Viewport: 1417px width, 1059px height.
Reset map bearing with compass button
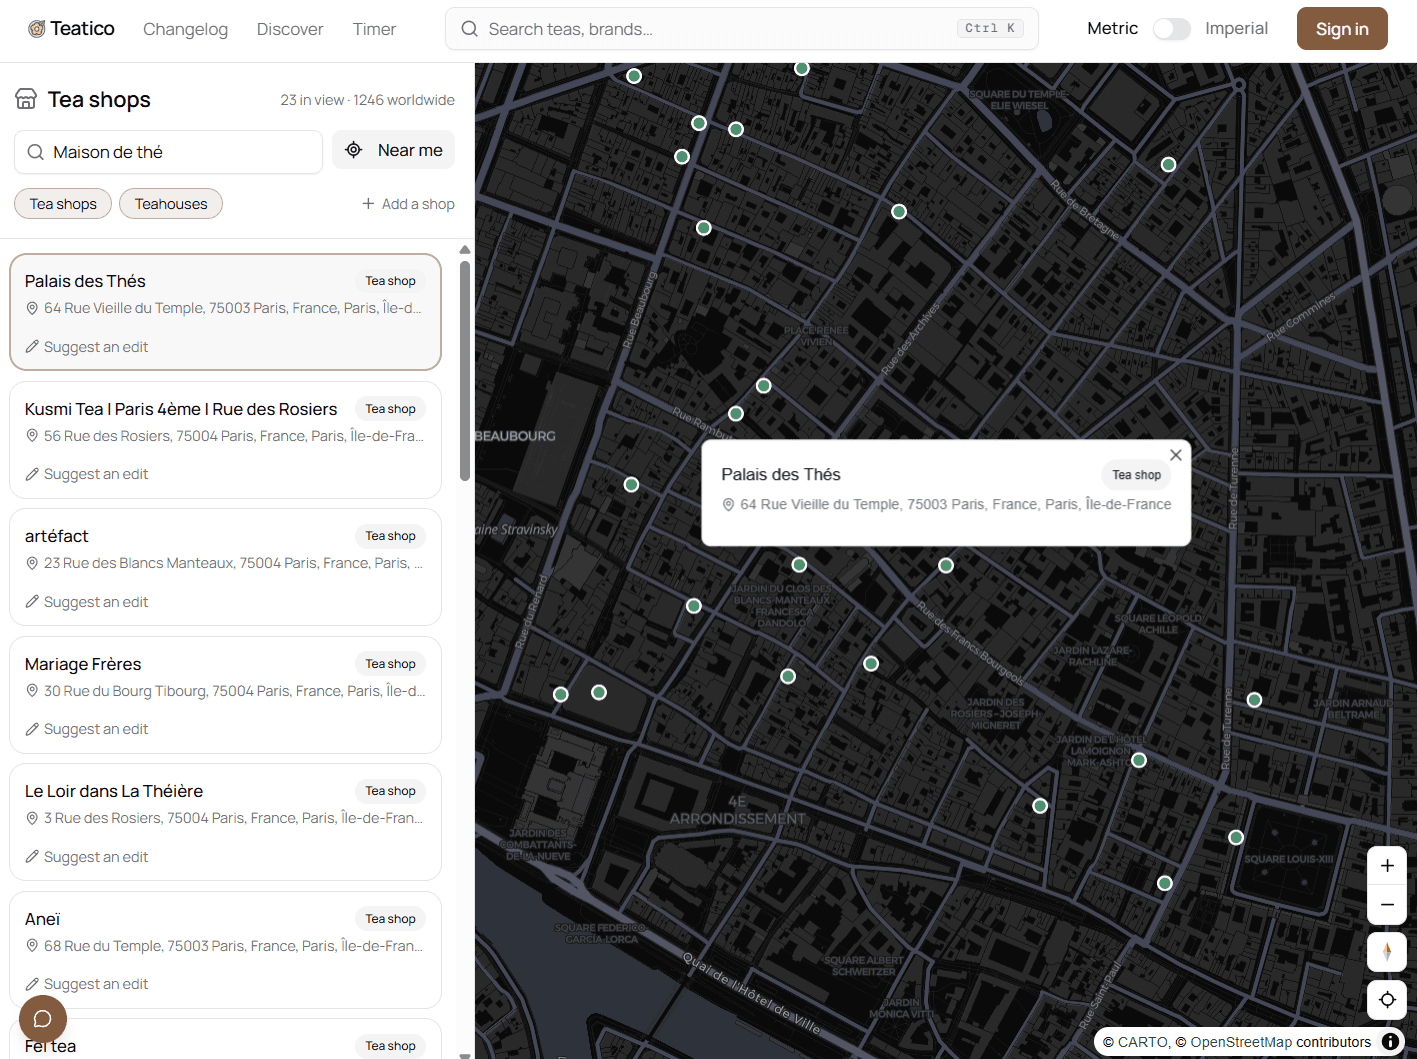[1387, 952]
